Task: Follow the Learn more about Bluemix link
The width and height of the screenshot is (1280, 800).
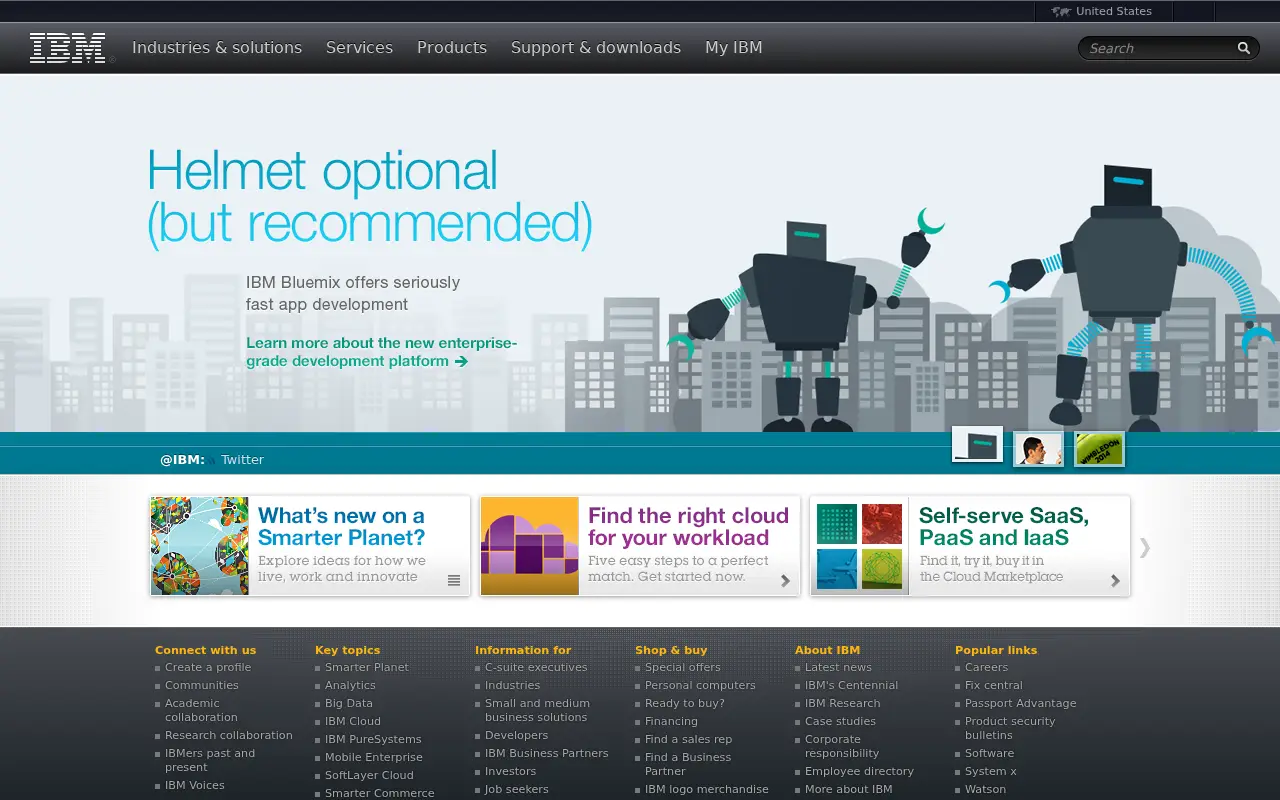Action: click(382, 352)
